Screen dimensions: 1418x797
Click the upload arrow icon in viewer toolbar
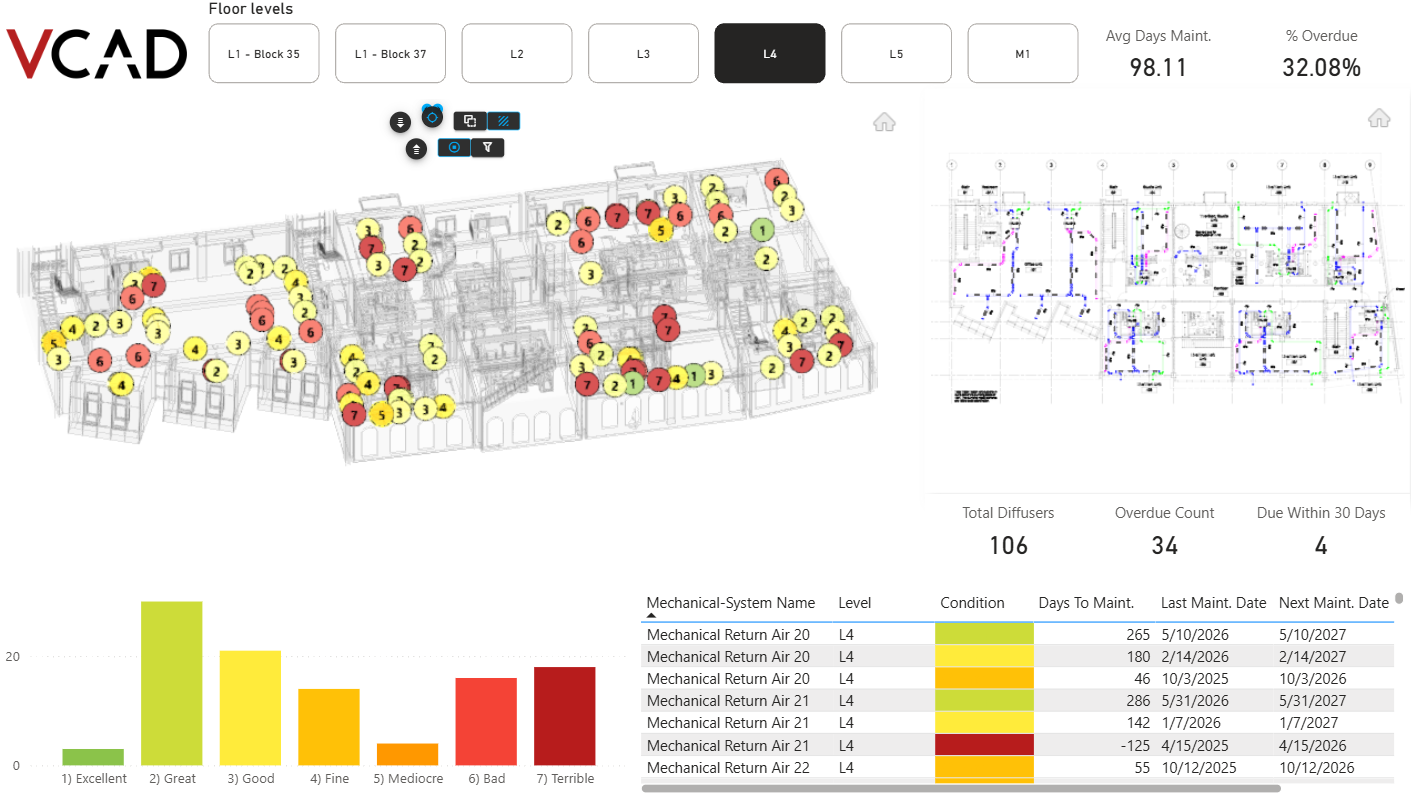coord(417,149)
